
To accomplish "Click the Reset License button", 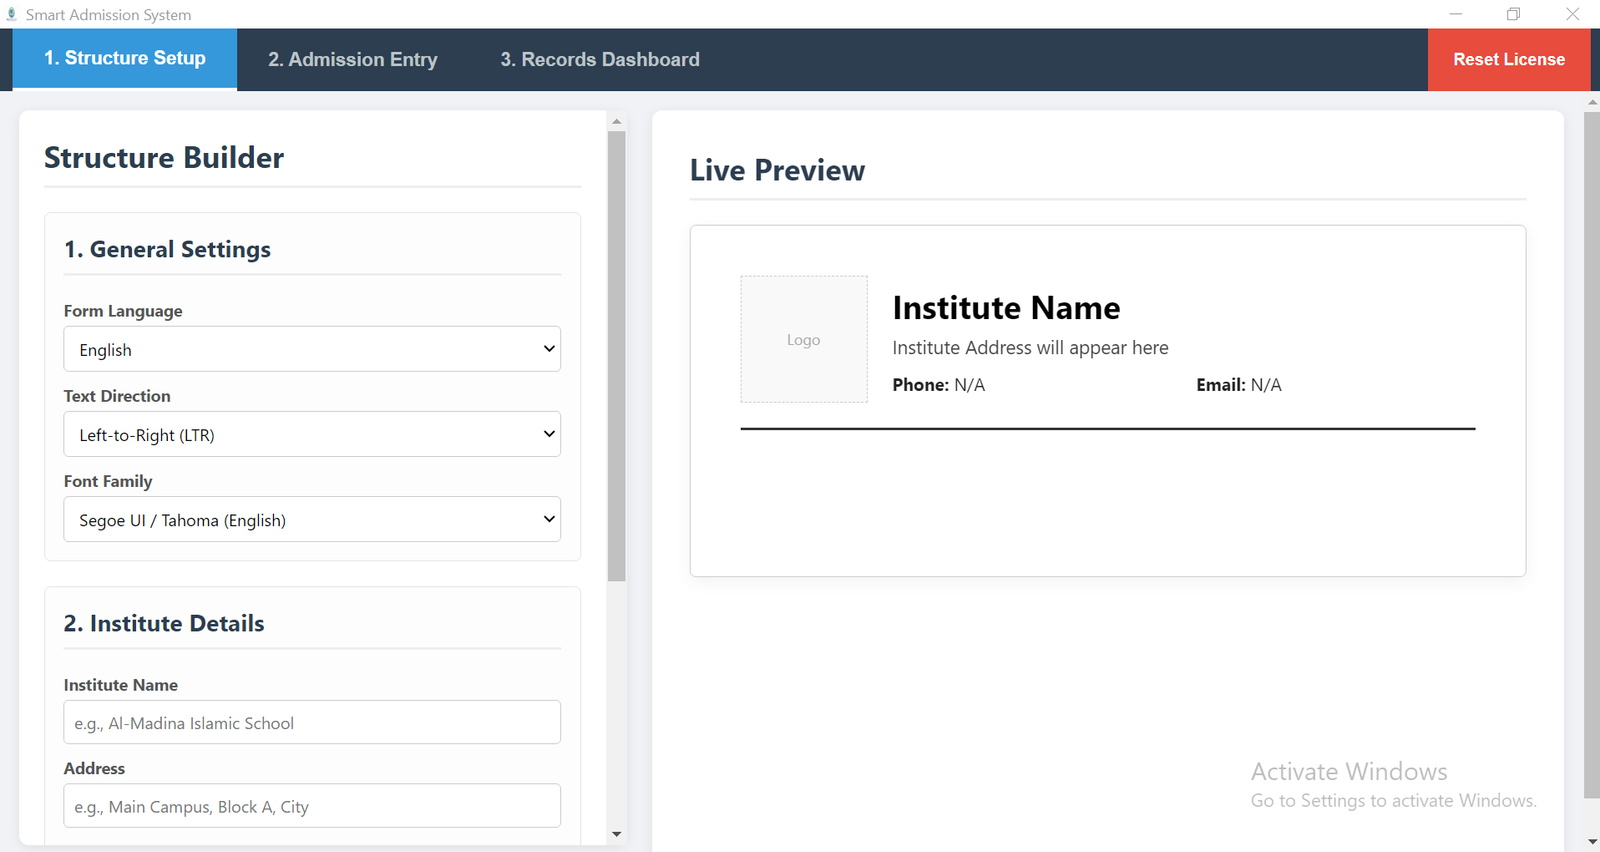I will (x=1509, y=60).
